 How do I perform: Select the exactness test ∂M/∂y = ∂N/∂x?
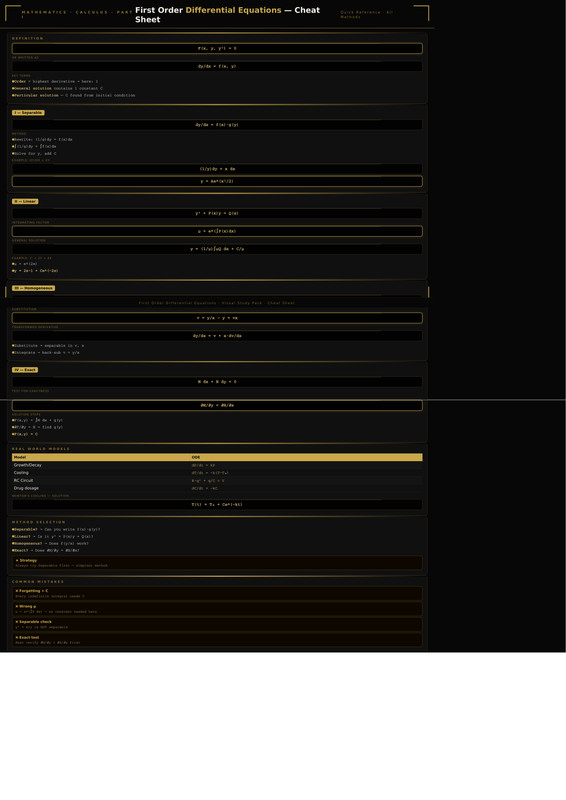tap(217, 405)
